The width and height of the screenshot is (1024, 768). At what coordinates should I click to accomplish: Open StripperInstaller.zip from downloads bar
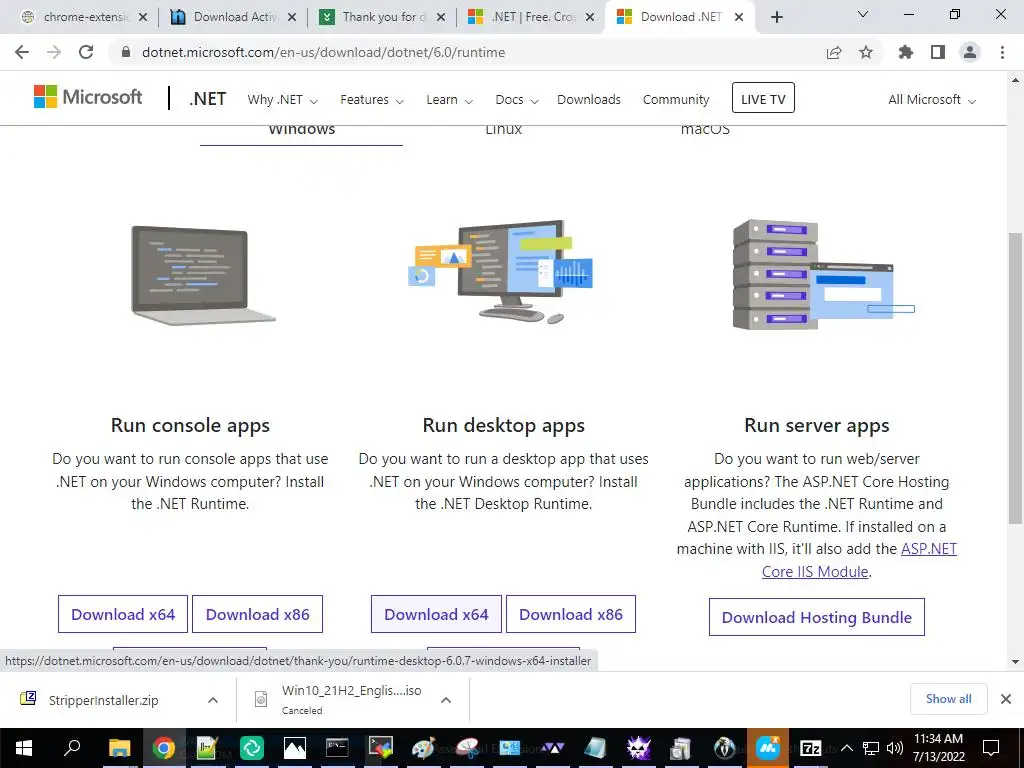tap(103, 700)
